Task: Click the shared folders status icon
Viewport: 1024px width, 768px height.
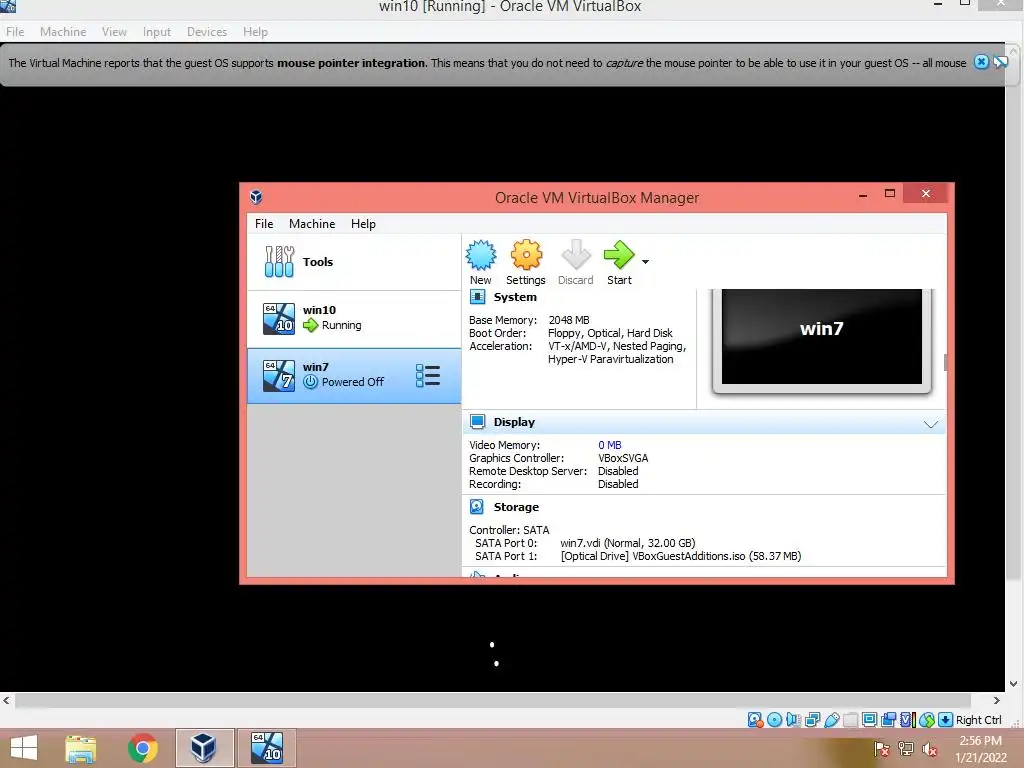Action: [x=850, y=720]
